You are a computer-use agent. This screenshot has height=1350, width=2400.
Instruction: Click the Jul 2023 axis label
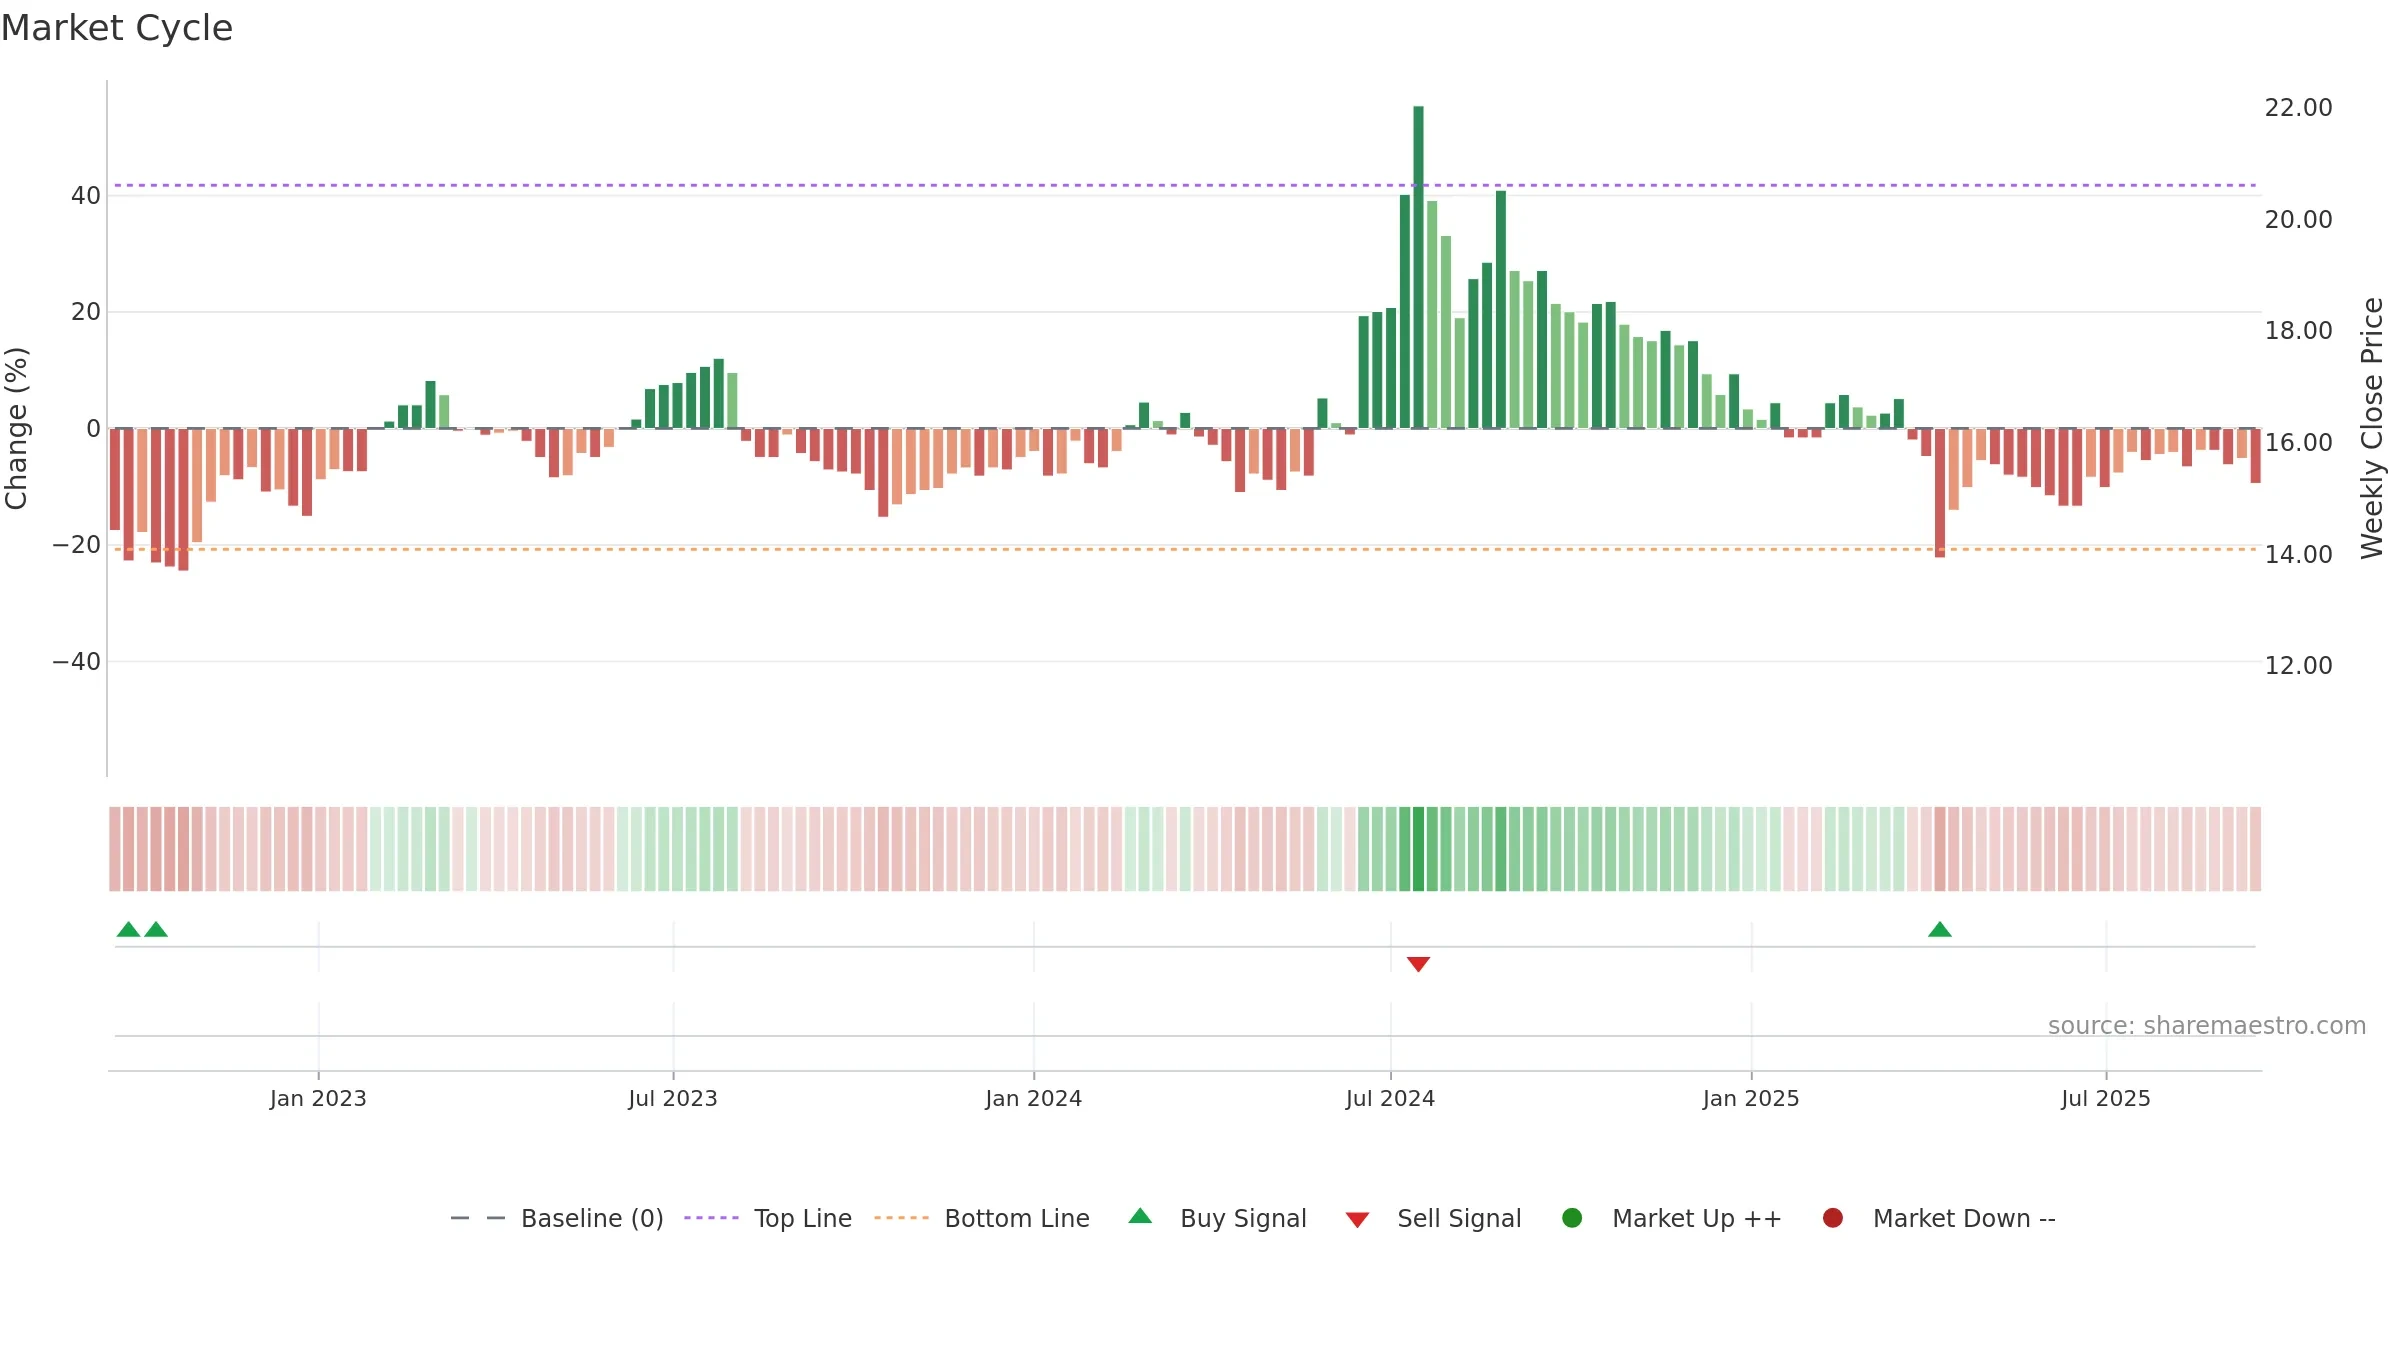click(673, 1099)
